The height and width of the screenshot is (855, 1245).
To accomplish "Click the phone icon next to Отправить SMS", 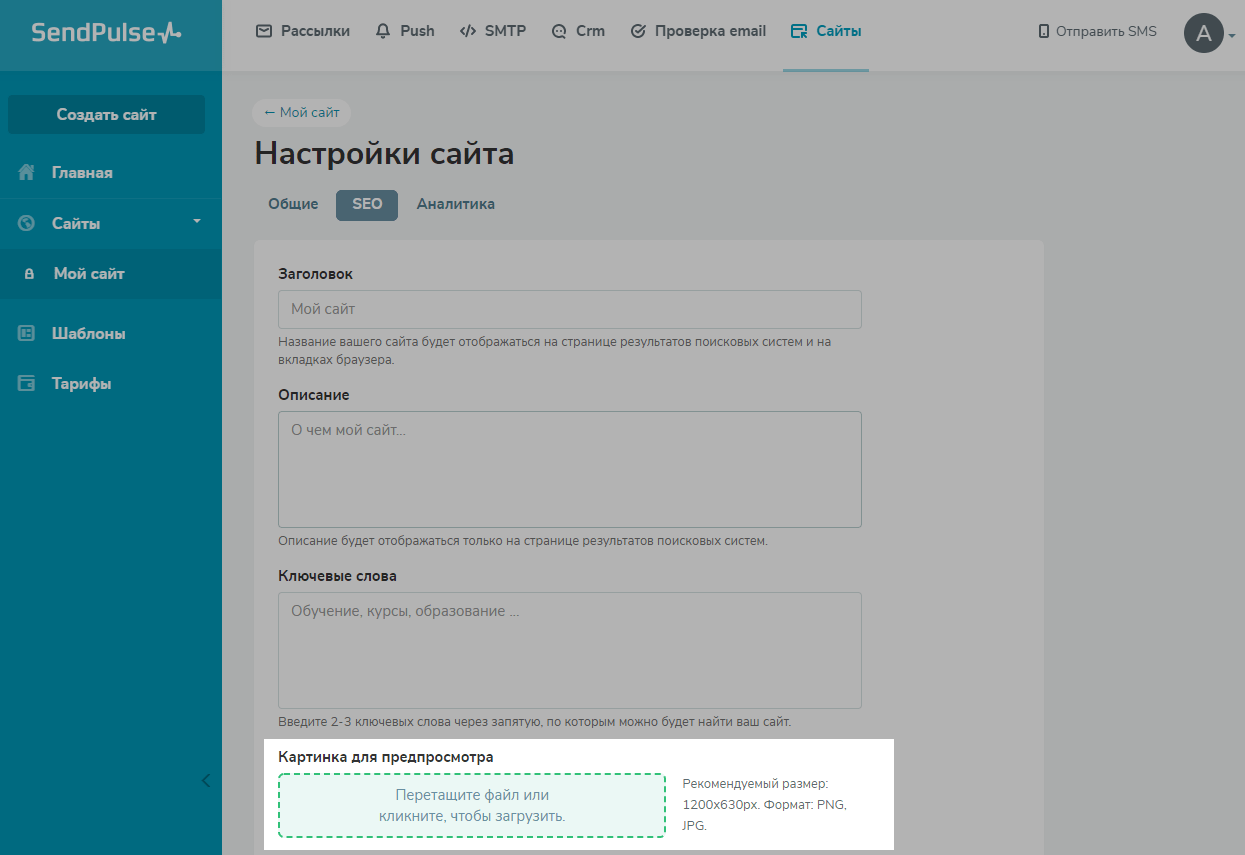I will 1041,31.
